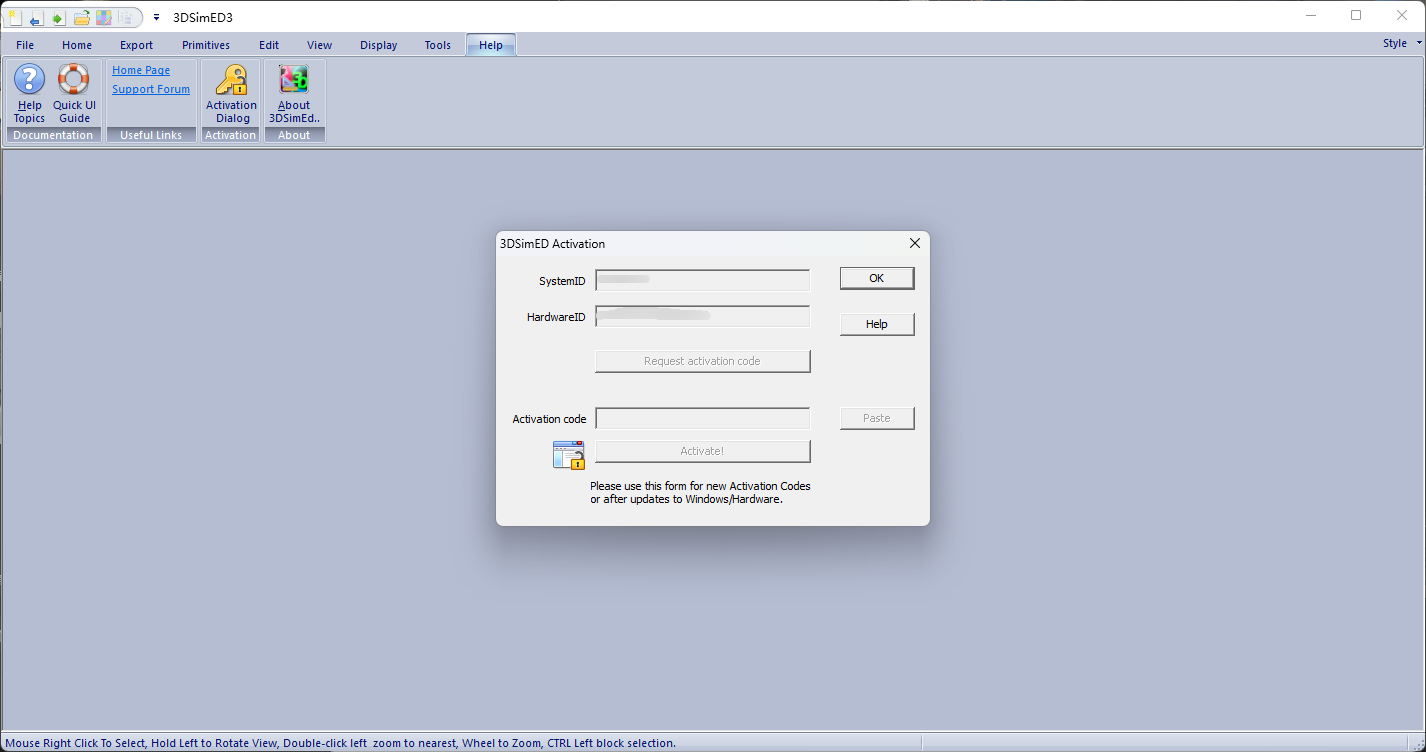Open the Quick UI Guide

[74, 93]
